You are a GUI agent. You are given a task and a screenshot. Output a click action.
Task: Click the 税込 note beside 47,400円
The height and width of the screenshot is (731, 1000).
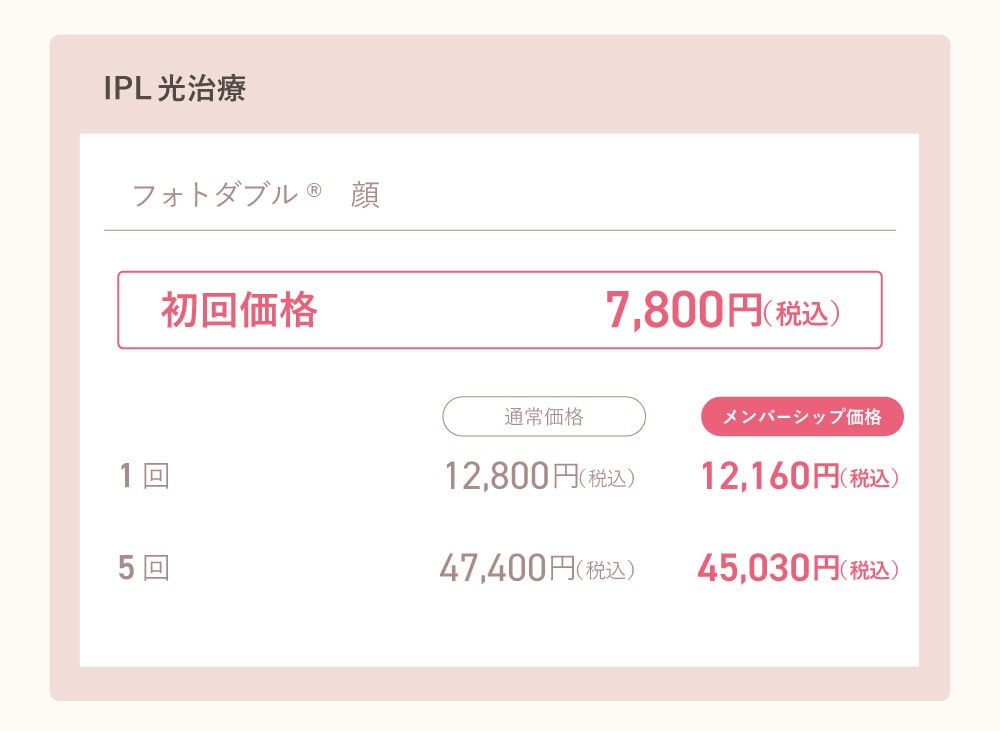pyautogui.click(x=606, y=570)
